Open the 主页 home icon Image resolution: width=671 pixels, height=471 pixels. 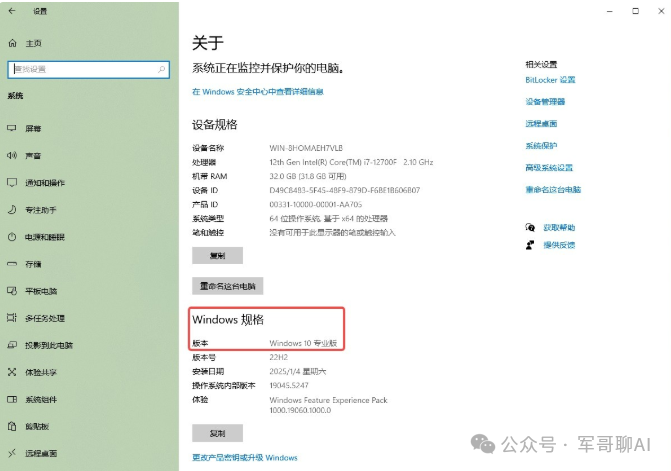click(12, 43)
